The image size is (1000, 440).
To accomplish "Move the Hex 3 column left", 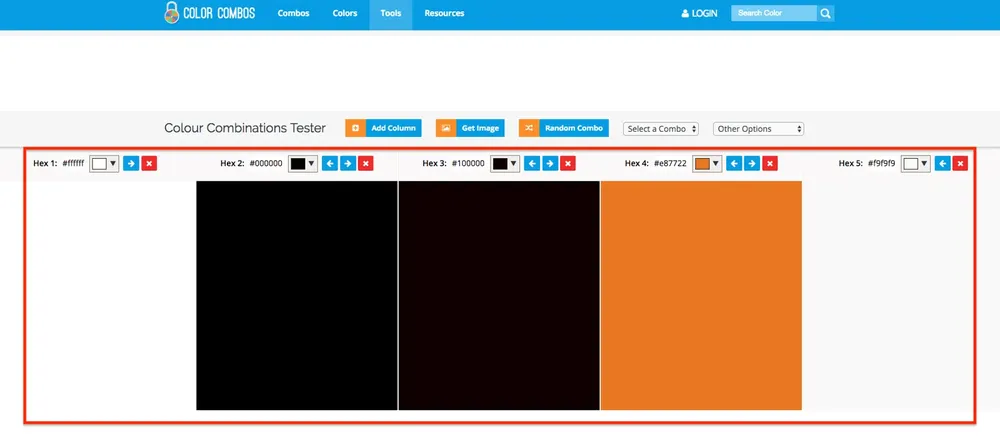I will 532,164.
